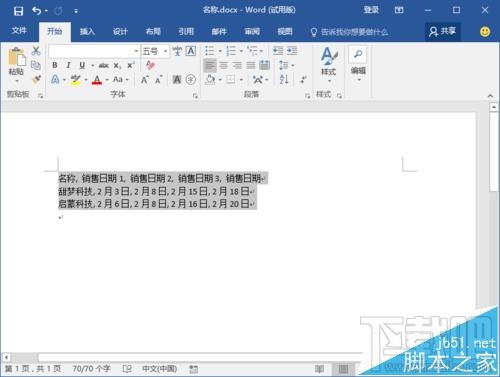Image resolution: width=500 pixels, height=377 pixels.
Task: Switch to the Design (设计) tab
Action: (120, 32)
